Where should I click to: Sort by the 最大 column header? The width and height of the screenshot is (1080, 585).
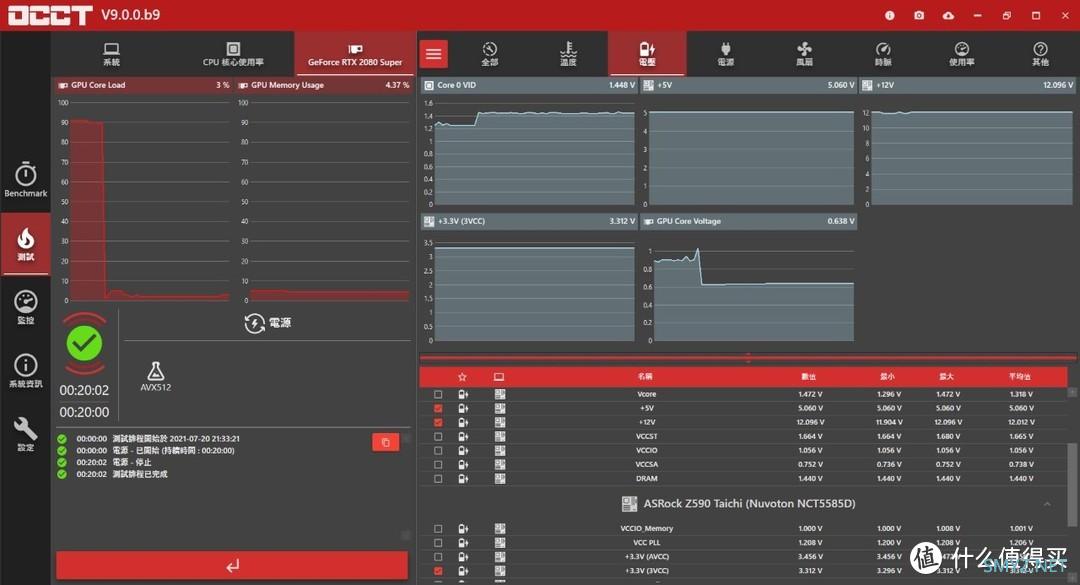[946, 377]
